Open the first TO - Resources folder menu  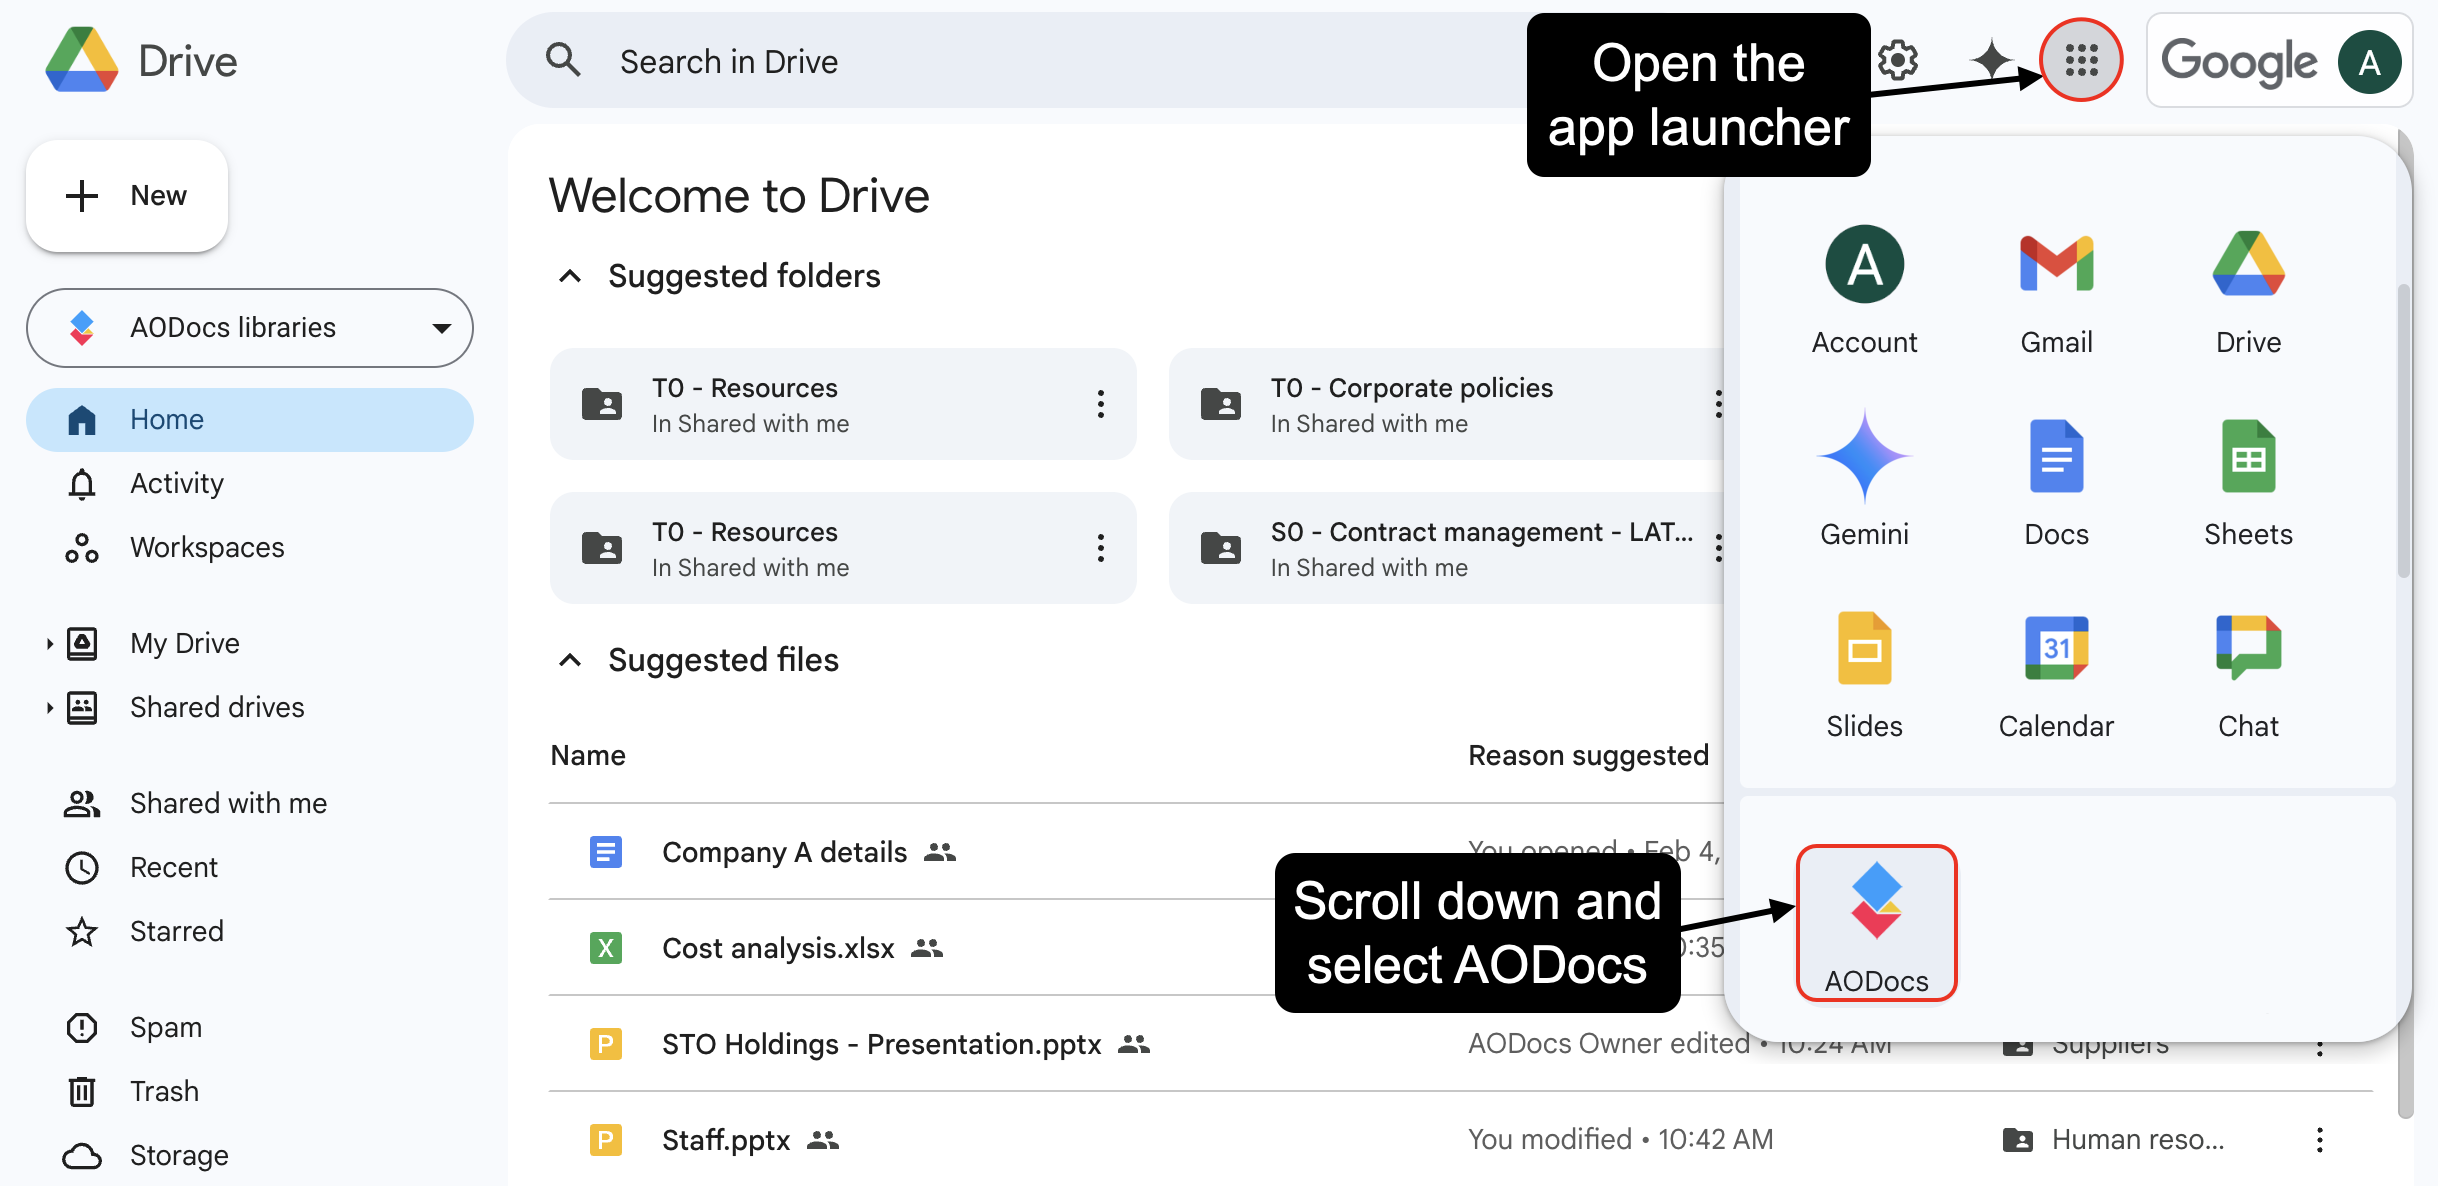point(1100,404)
